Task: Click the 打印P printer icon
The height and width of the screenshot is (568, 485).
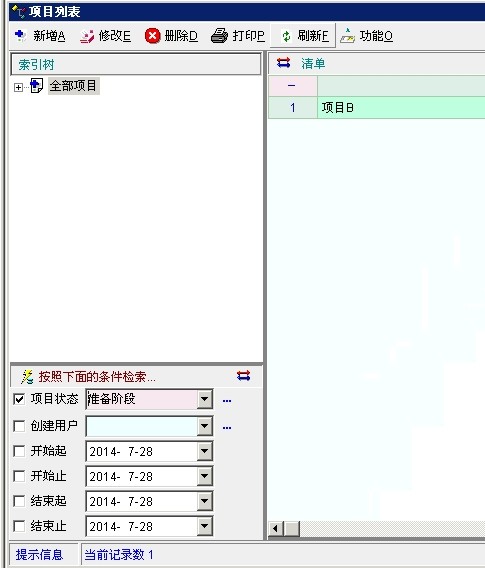Action: tap(219, 36)
